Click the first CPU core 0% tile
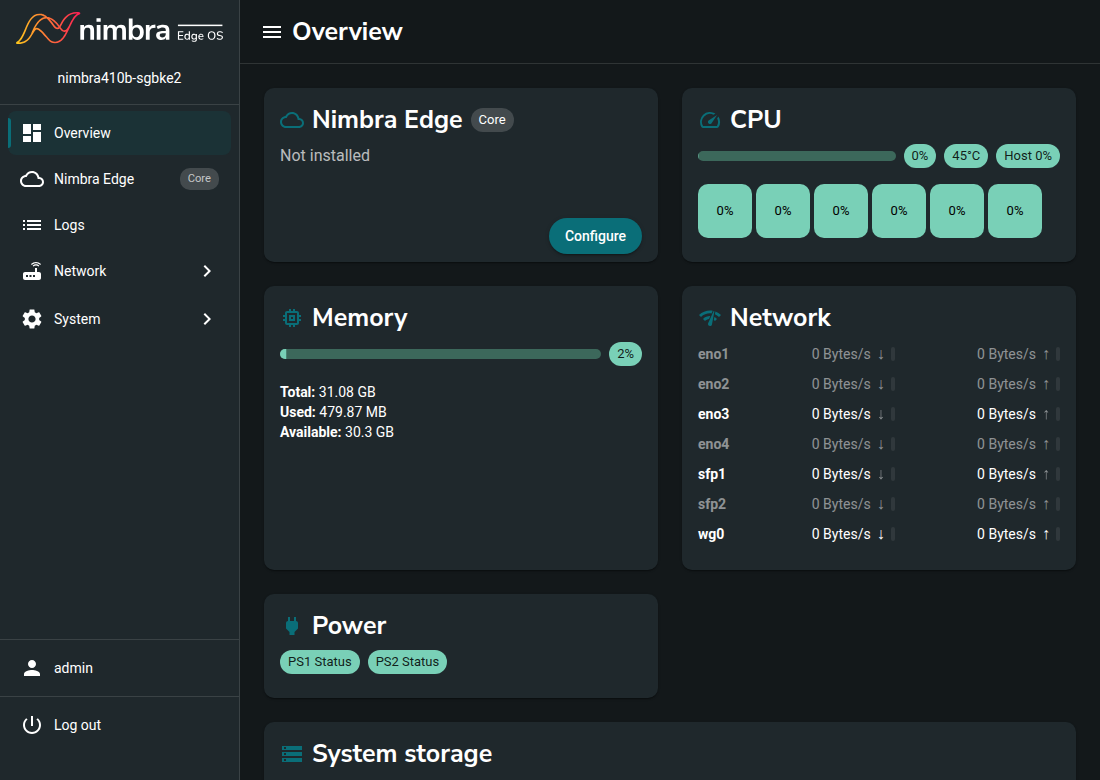 (x=725, y=211)
